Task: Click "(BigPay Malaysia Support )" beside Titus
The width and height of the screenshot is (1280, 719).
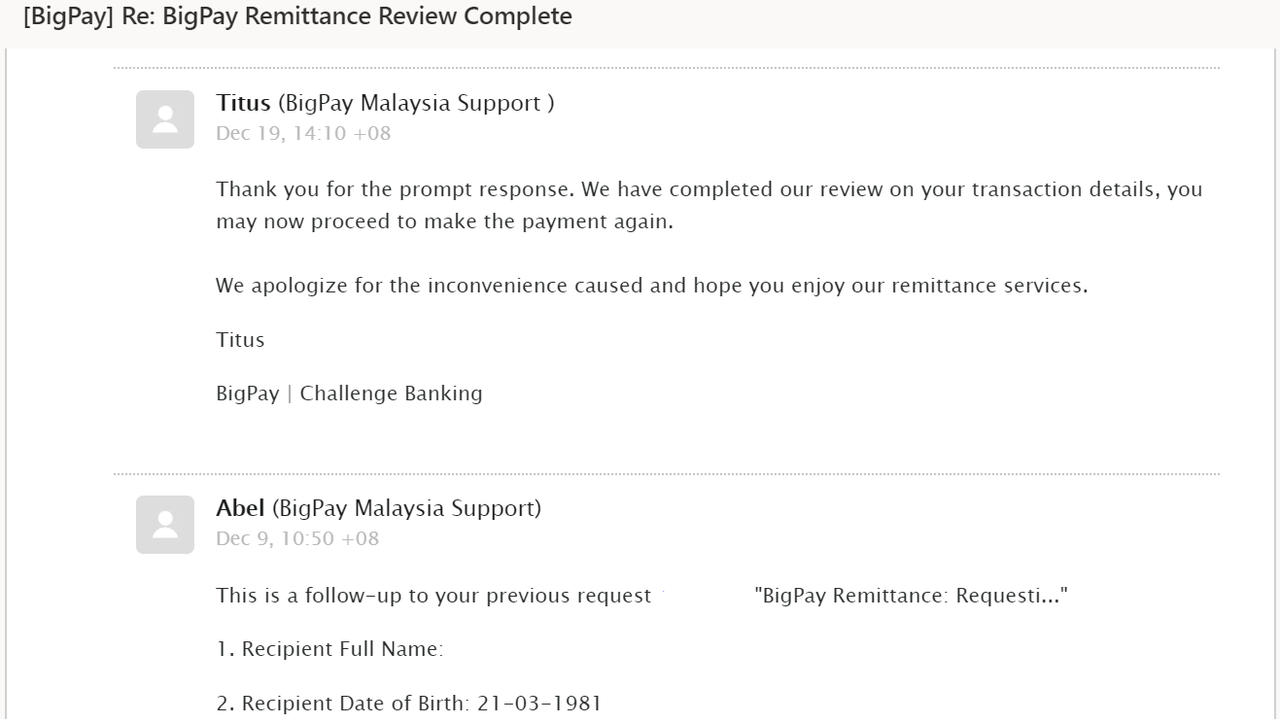Action: 416,103
